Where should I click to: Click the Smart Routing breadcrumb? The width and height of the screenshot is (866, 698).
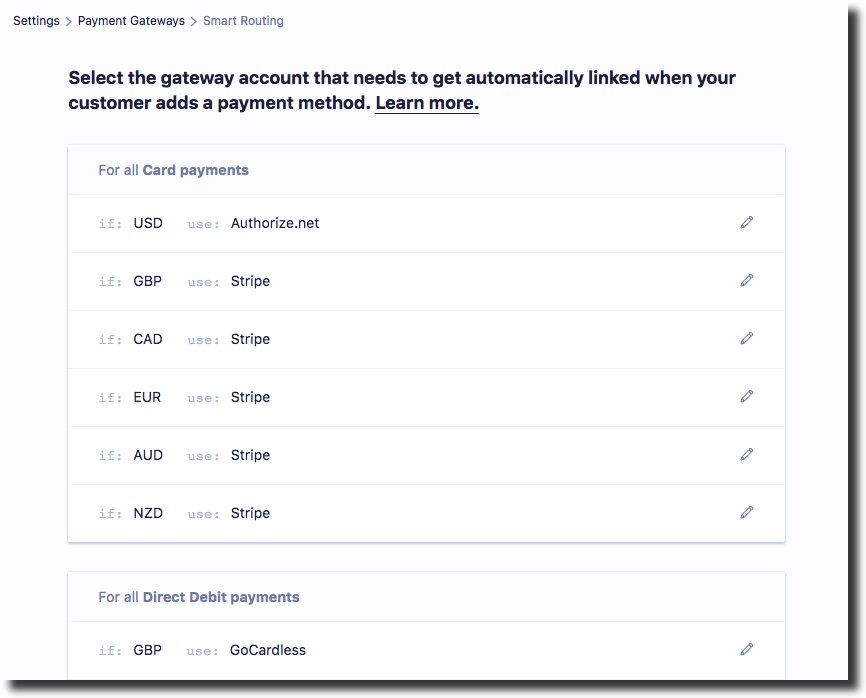[243, 21]
